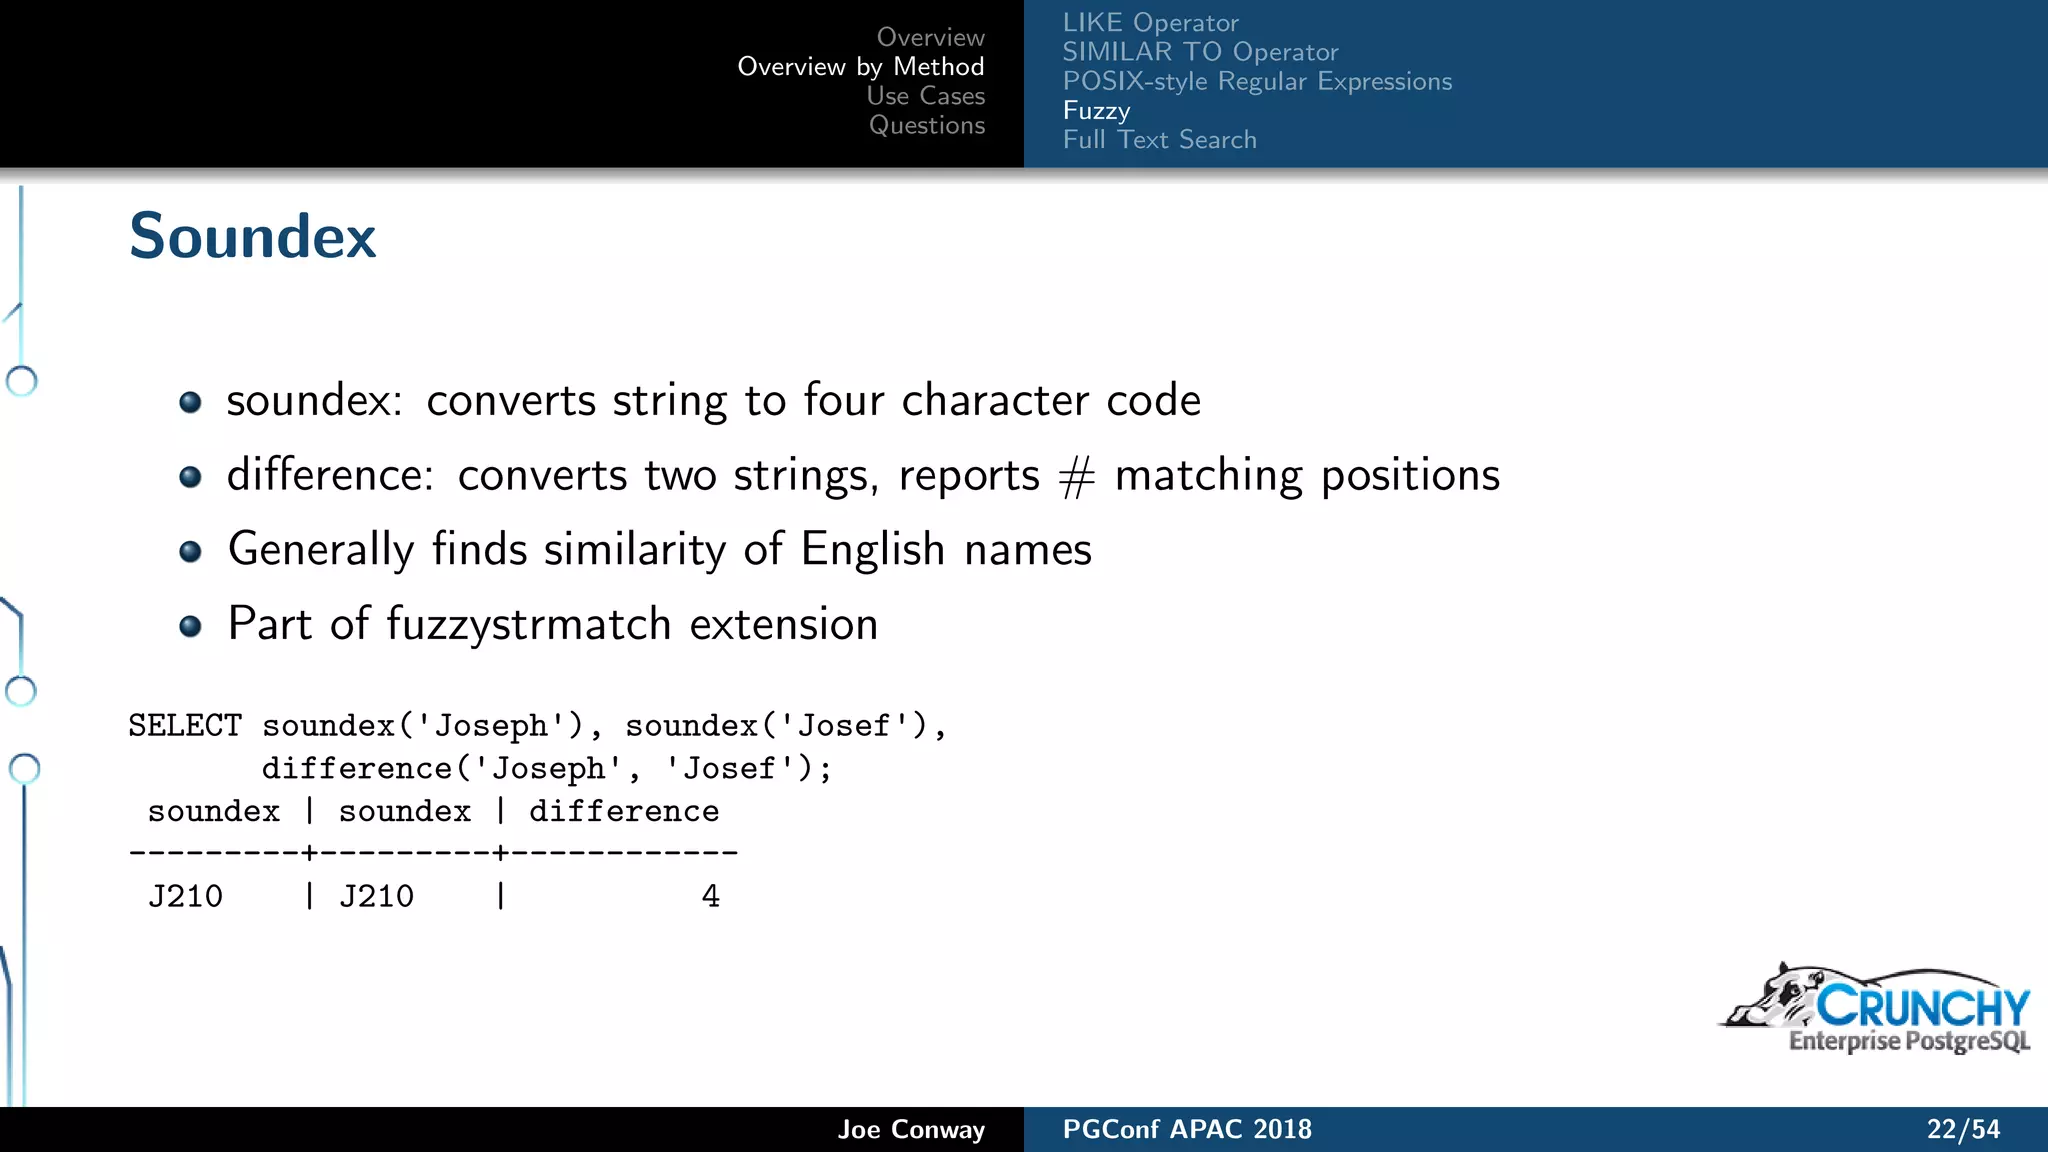This screenshot has height=1152, width=2048.
Task: Click the 22/54 page number
Action: (1963, 1130)
